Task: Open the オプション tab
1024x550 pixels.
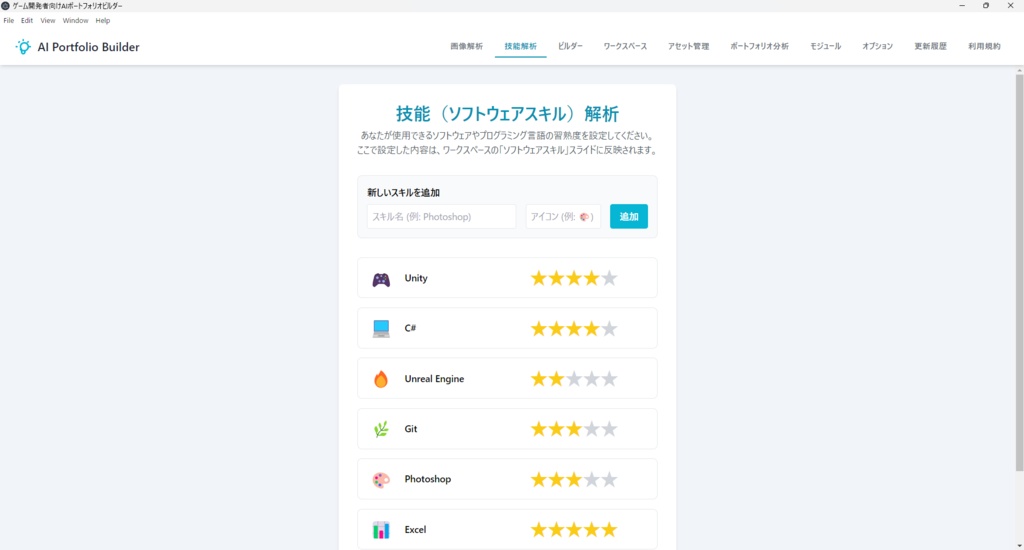Action: click(877, 46)
